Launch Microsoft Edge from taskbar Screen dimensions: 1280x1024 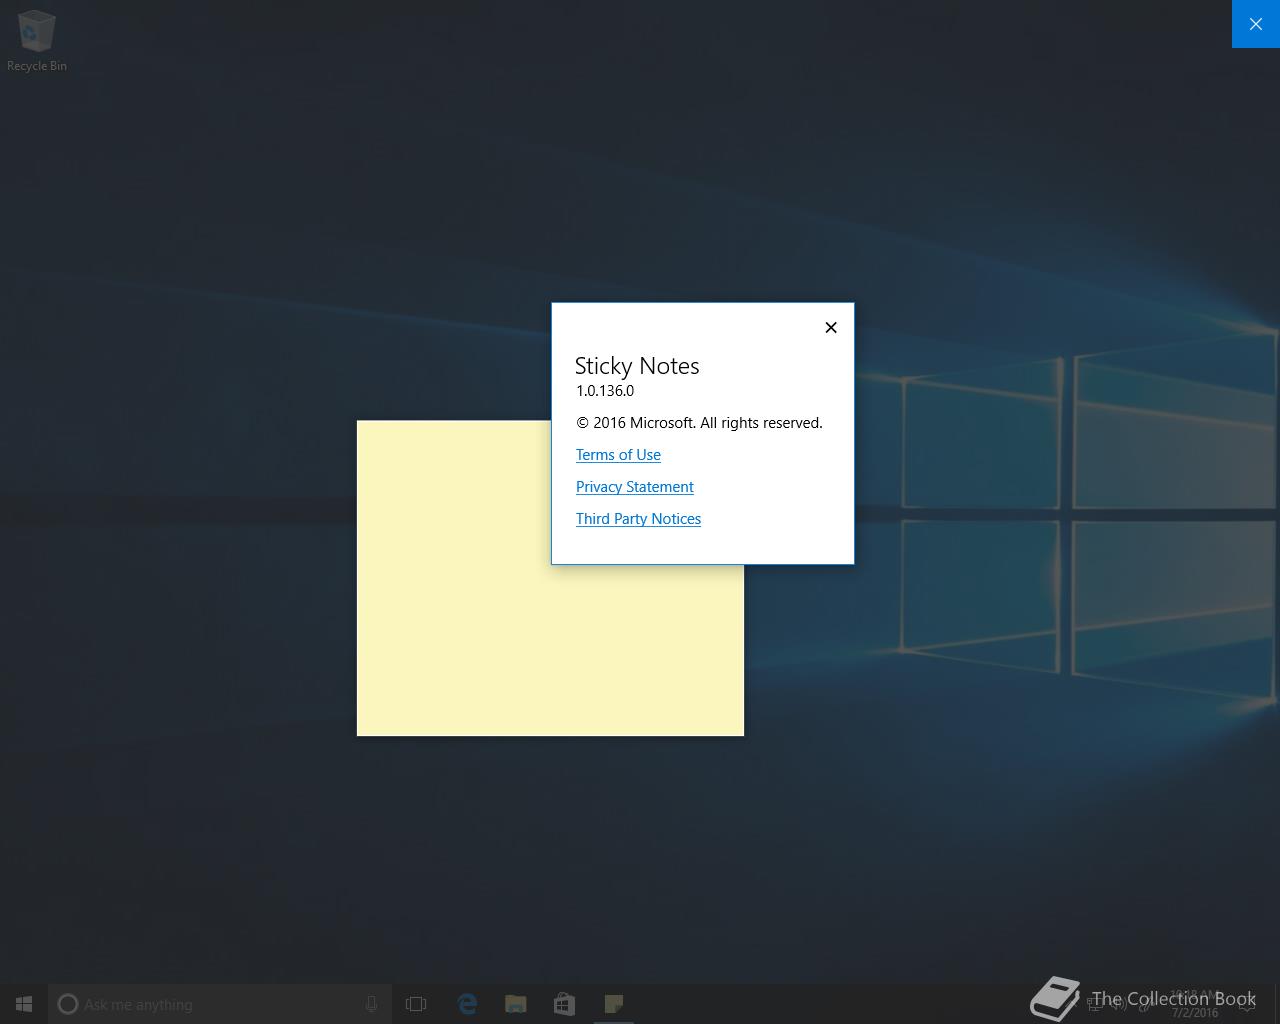[x=467, y=1004]
